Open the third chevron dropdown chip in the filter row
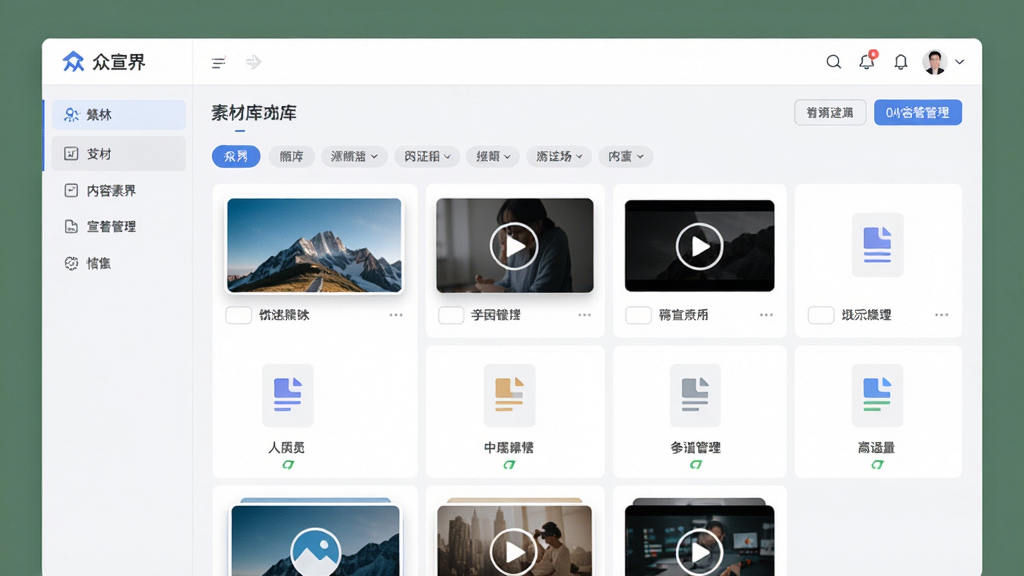The width and height of the screenshot is (1024, 576). click(493, 157)
